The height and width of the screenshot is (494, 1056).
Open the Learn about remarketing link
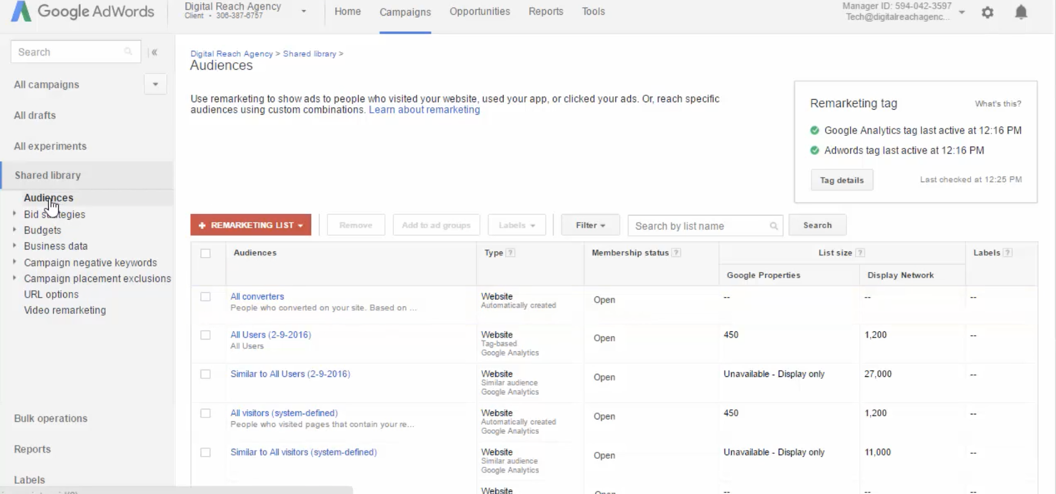[424, 110]
